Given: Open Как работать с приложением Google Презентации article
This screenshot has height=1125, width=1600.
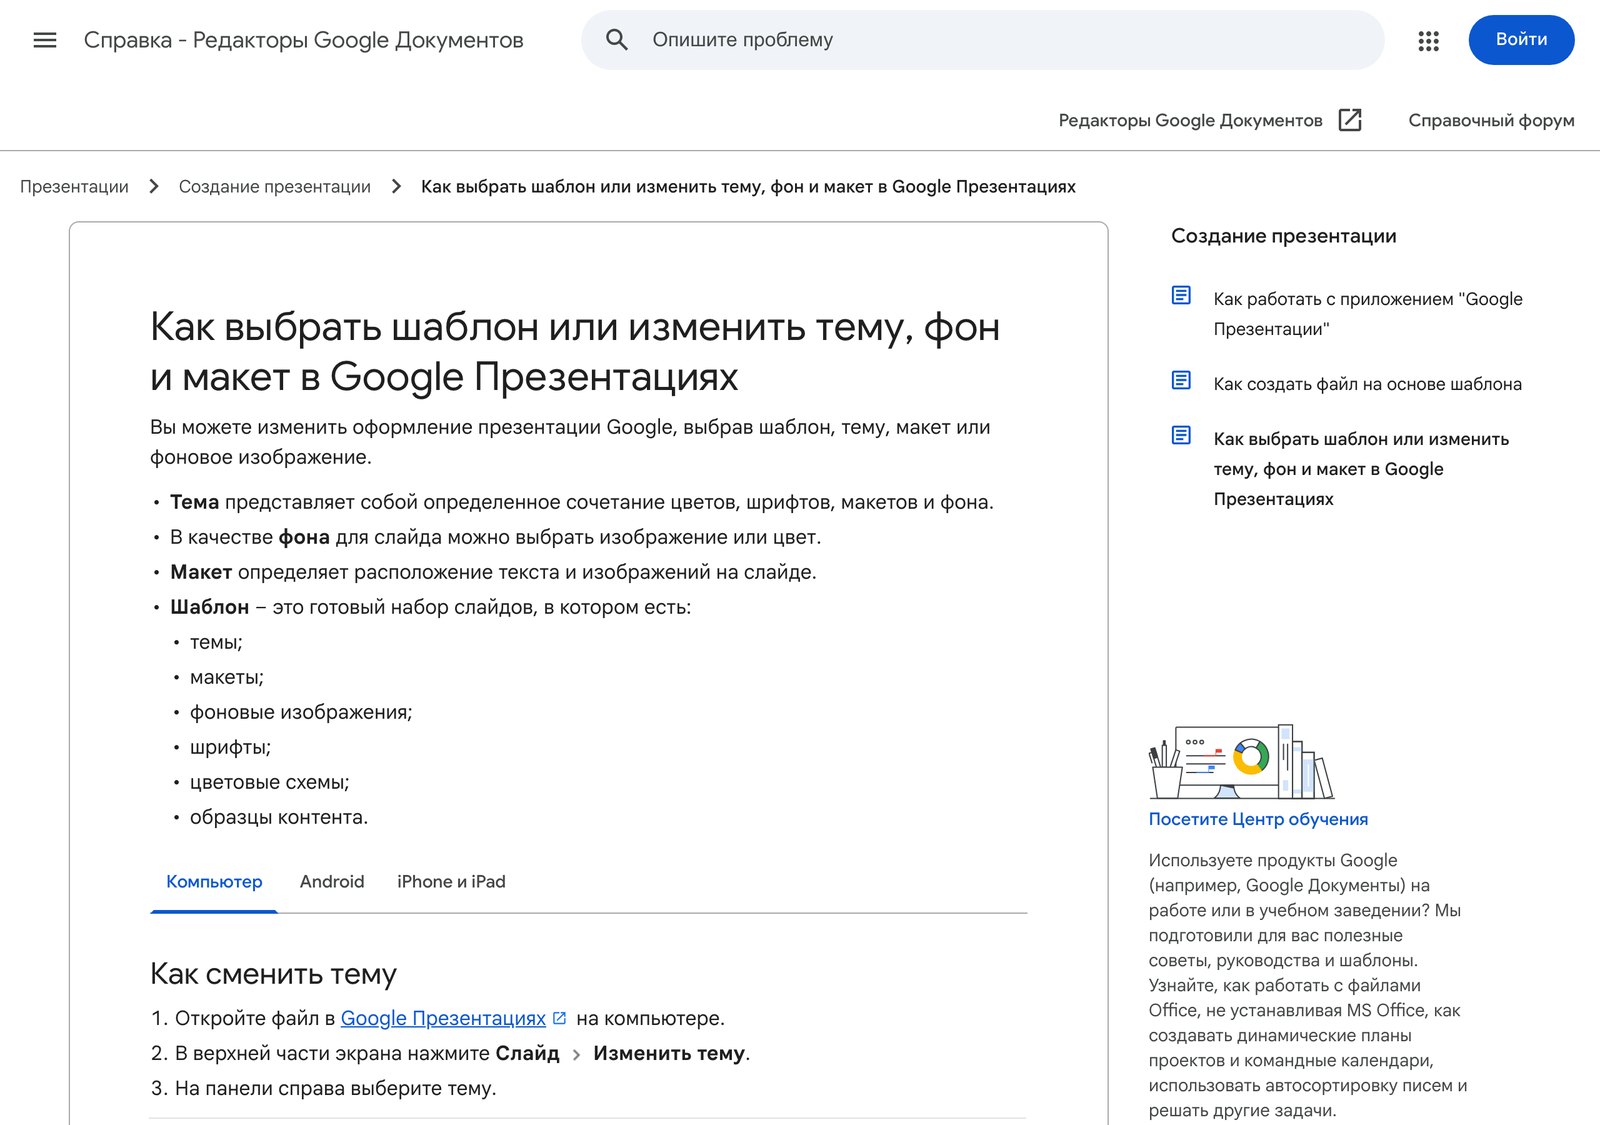Looking at the screenshot, I should tap(1368, 314).
